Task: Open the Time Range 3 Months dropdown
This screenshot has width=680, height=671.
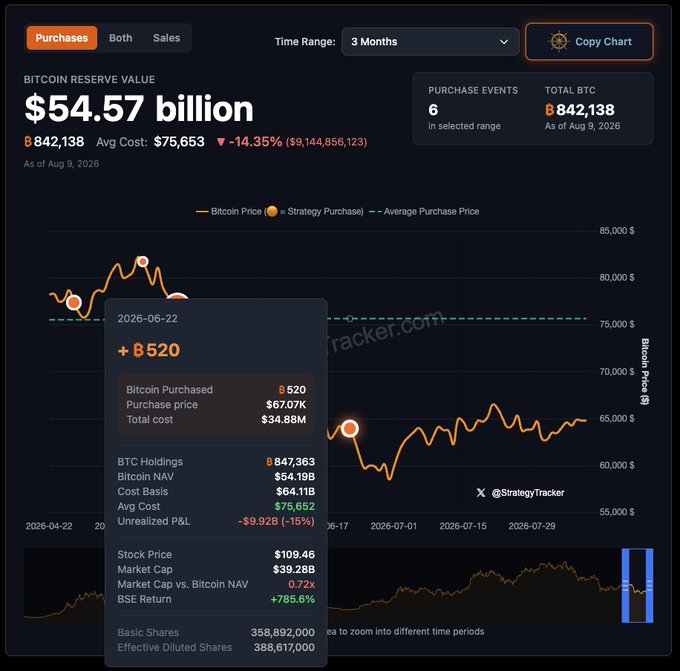Action: pos(430,42)
